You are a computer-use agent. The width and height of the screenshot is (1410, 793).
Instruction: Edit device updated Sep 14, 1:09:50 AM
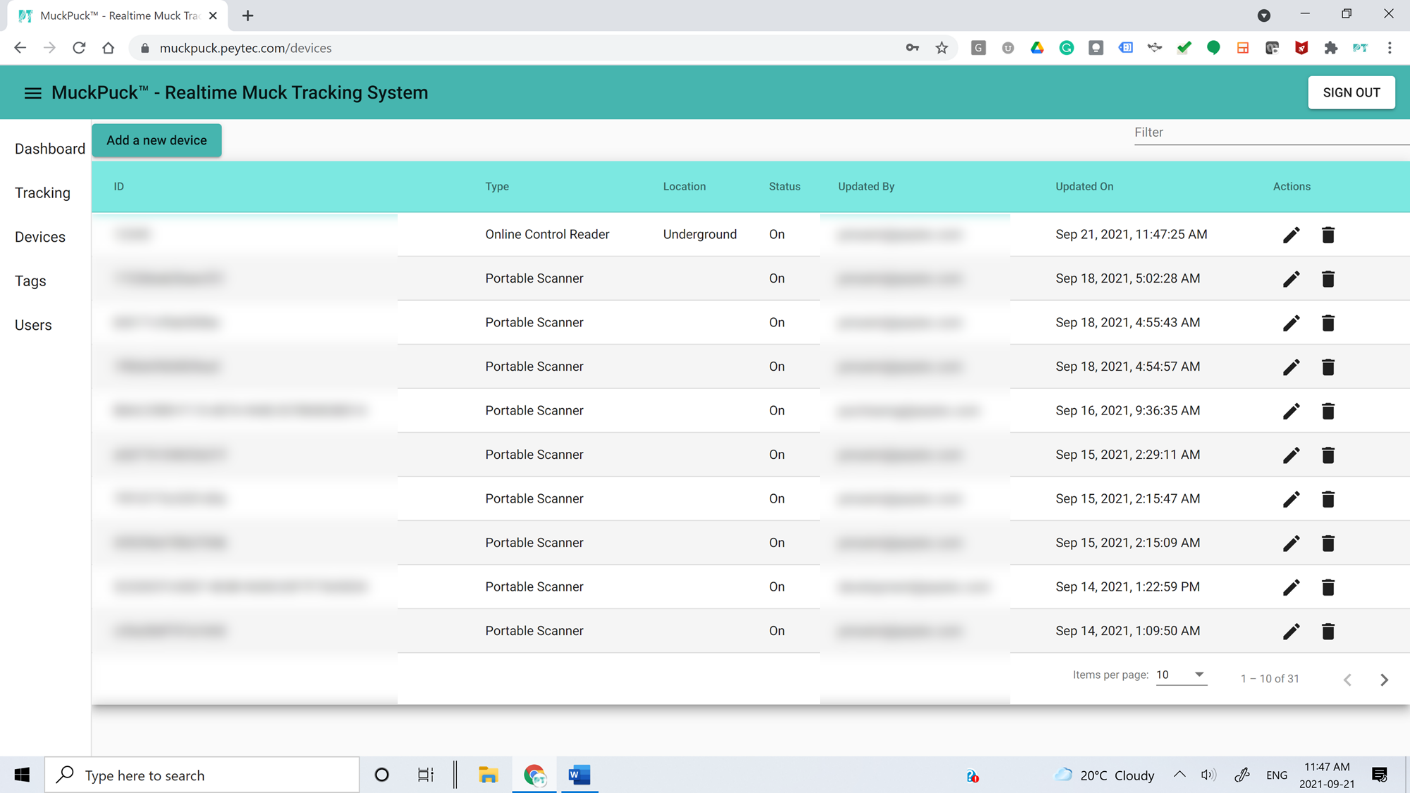pos(1291,631)
